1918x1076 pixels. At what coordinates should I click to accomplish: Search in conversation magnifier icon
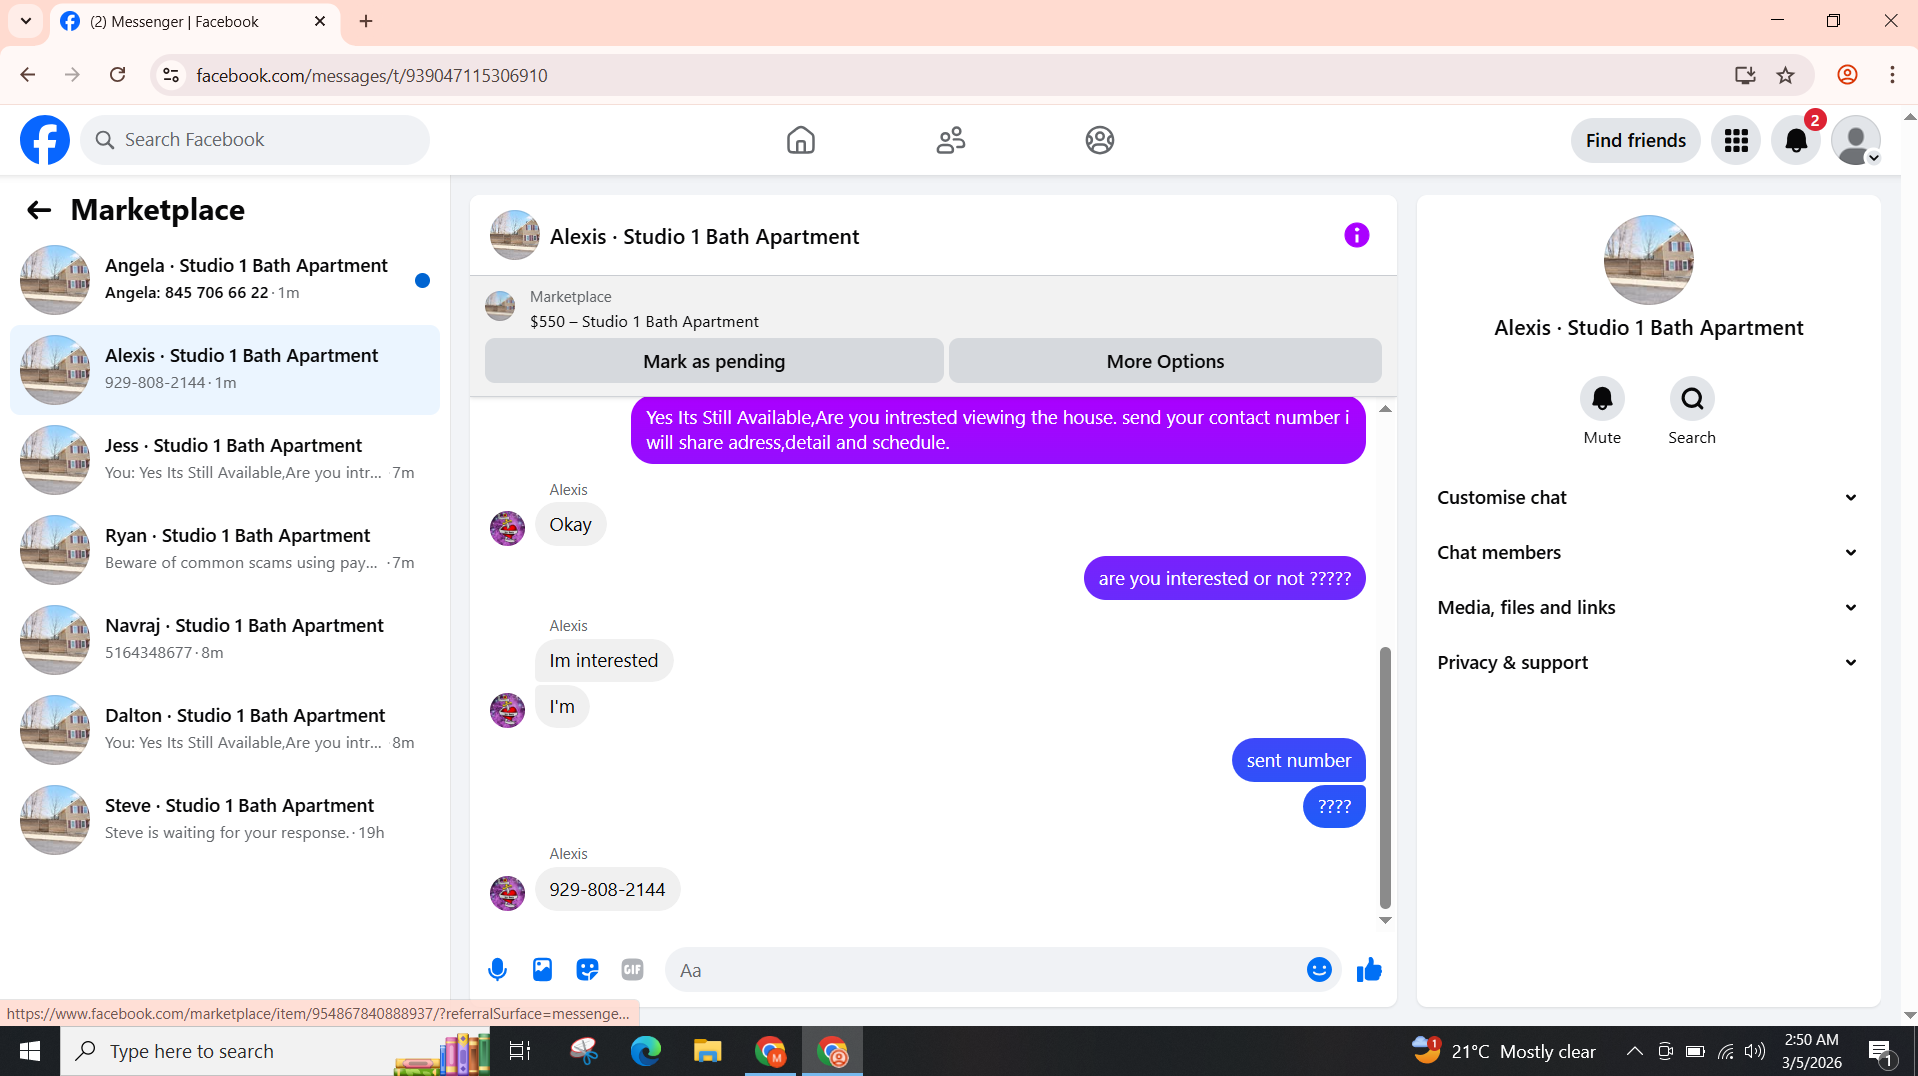tap(1692, 399)
